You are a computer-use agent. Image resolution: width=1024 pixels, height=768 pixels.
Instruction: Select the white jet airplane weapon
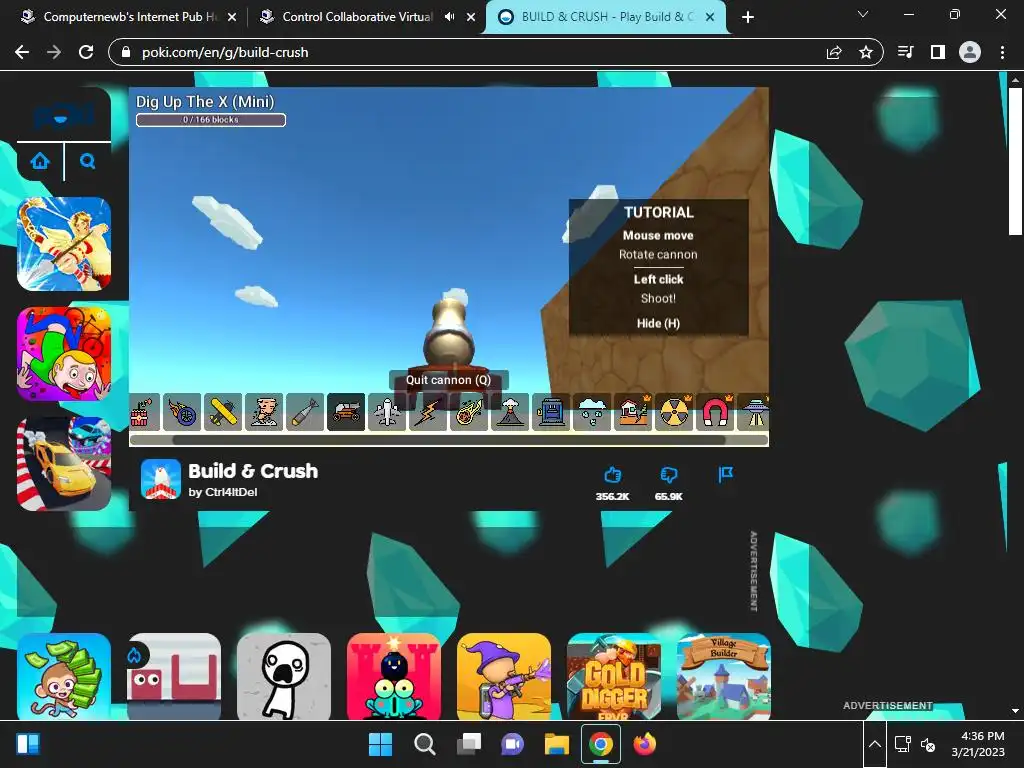click(x=387, y=412)
